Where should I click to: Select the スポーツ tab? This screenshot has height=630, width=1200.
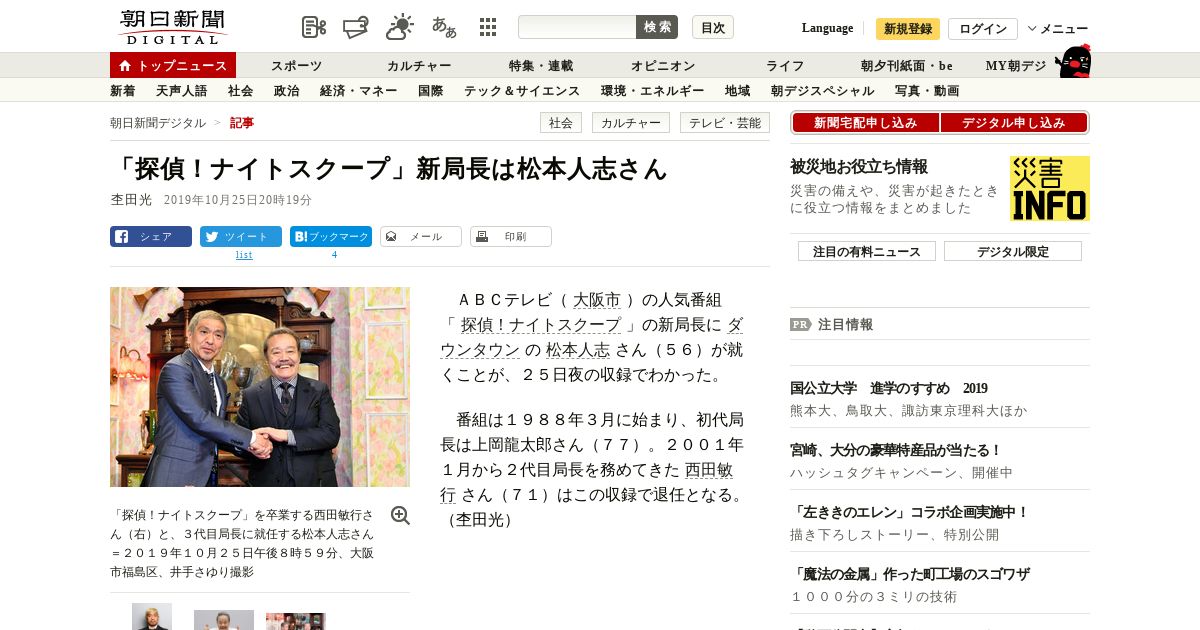coord(297,66)
